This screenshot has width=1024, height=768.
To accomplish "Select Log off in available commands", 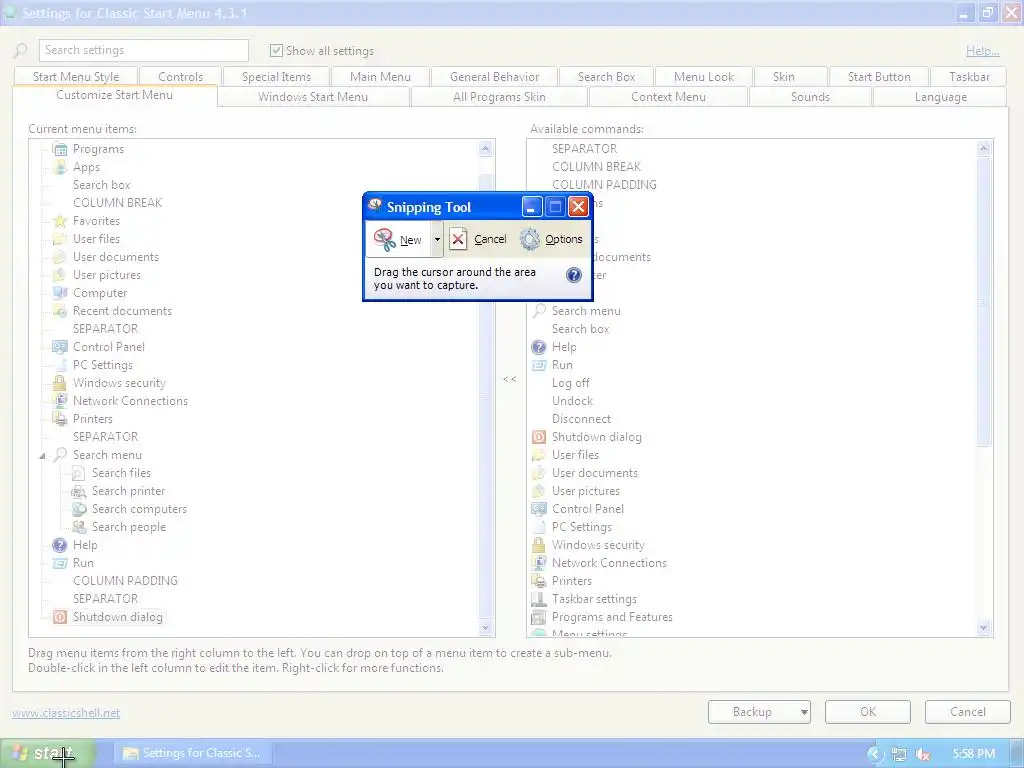I will tap(571, 383).
